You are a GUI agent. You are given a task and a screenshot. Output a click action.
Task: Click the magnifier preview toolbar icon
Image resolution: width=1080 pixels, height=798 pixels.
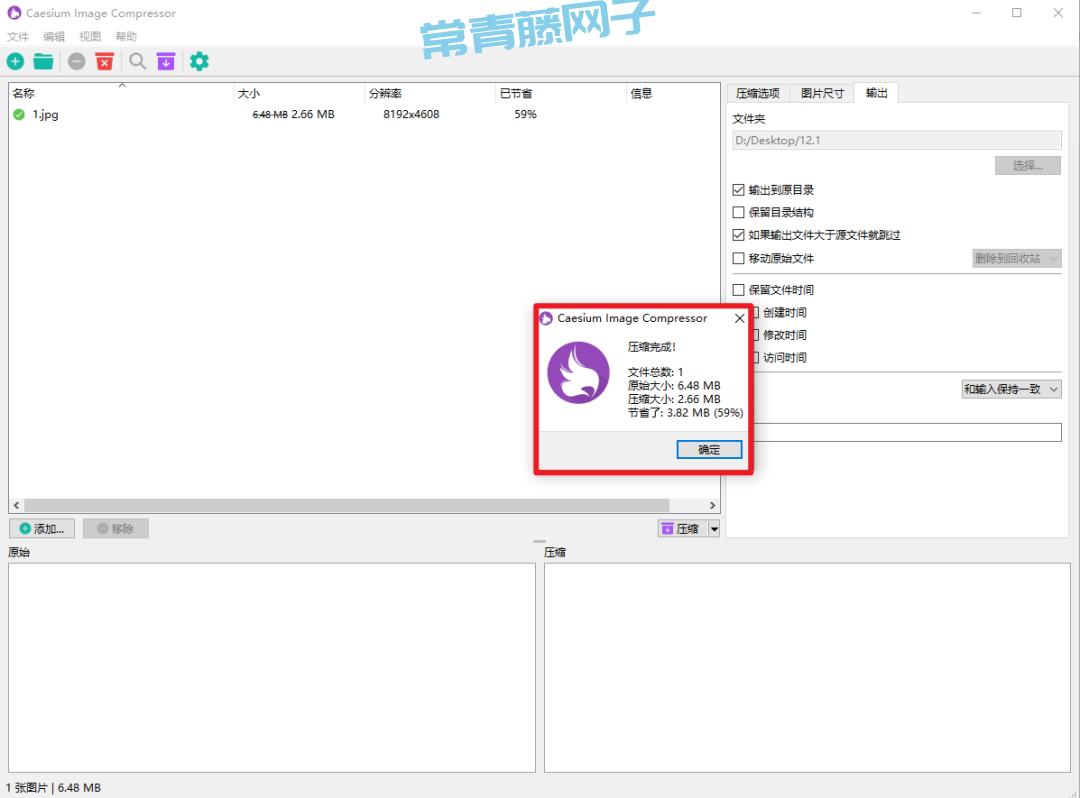pyautogui.click(x=138, y=62)
